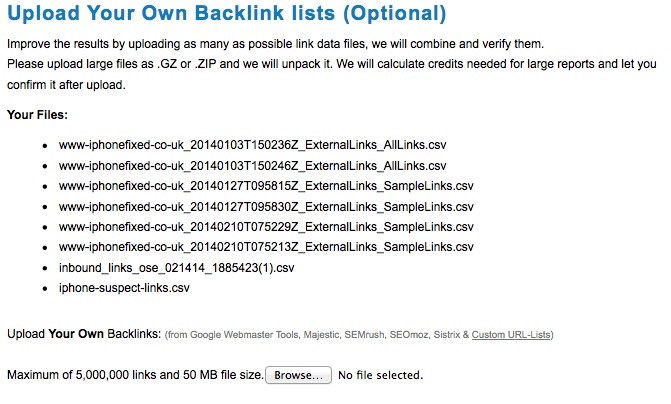Select the 20140127T095815Z SampleLinks.csv file entry
Image resolution: width=671 pixels, height=404 pixels.
(266, 186)
